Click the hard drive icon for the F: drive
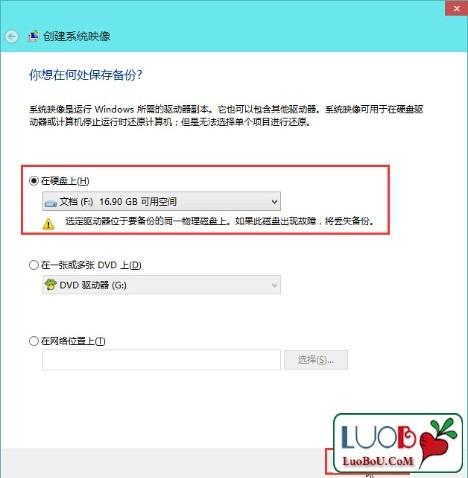This screenshot has height=478, width=468. point(51,202)
